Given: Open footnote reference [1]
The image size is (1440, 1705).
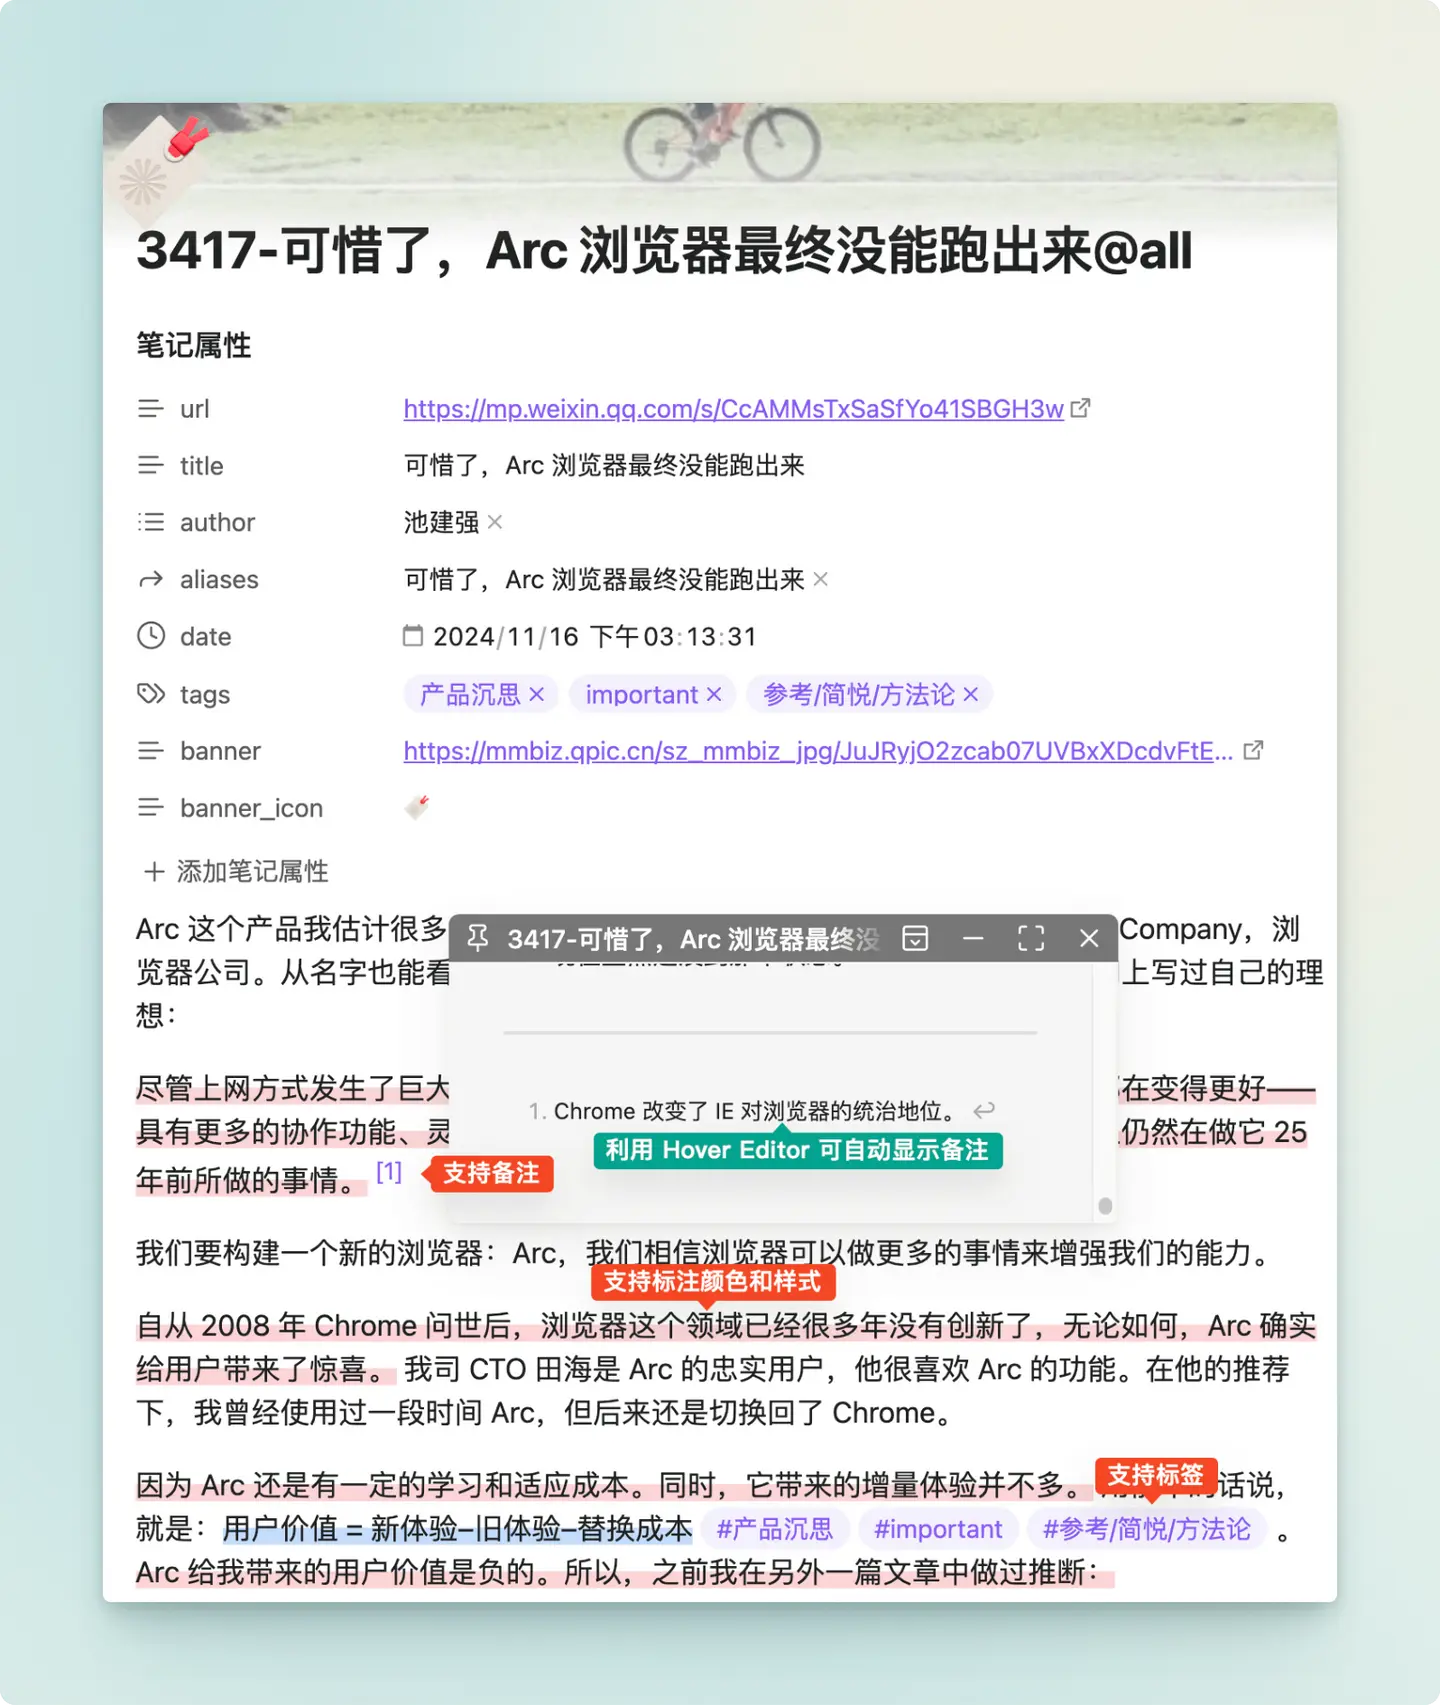Looking at the screenshot, I should tap(389, 1172).
